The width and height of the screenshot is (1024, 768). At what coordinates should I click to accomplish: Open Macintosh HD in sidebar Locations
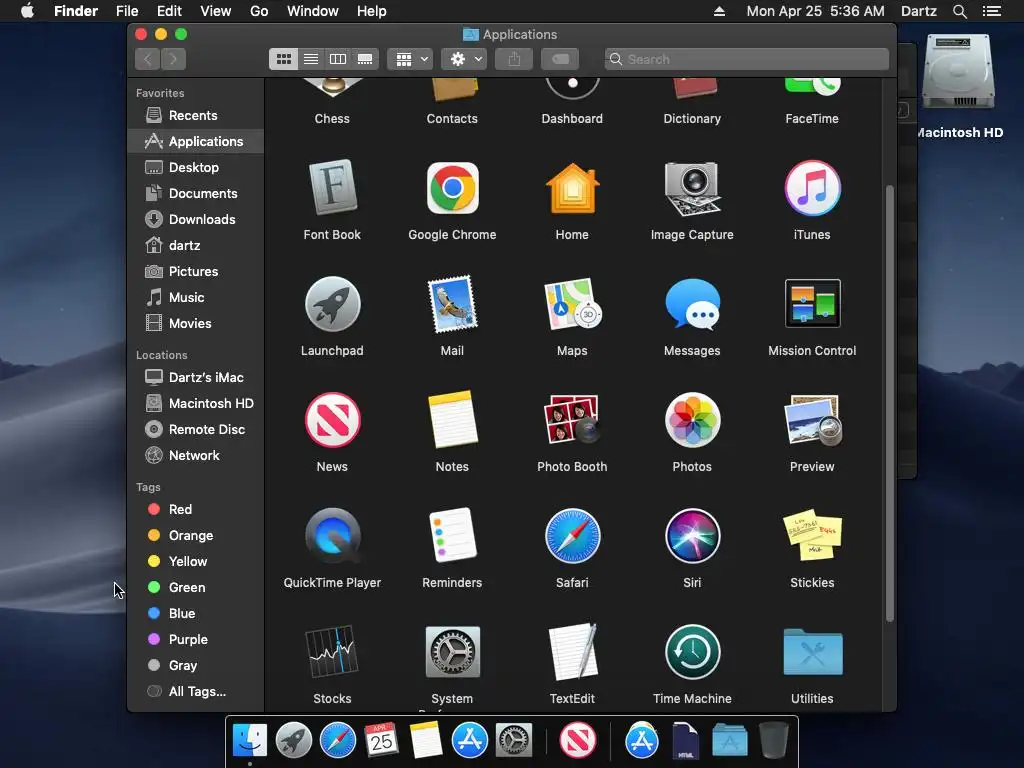click(x=195, y=404)
